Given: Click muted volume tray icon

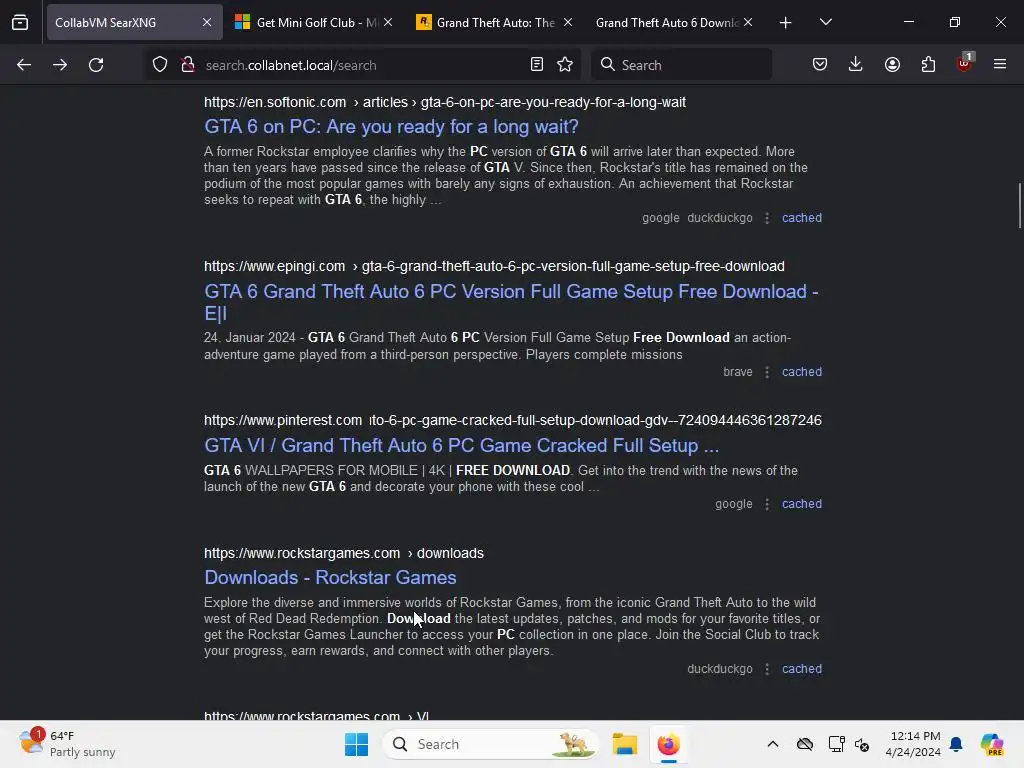Looking at the screenshot, I should point(862,744).
